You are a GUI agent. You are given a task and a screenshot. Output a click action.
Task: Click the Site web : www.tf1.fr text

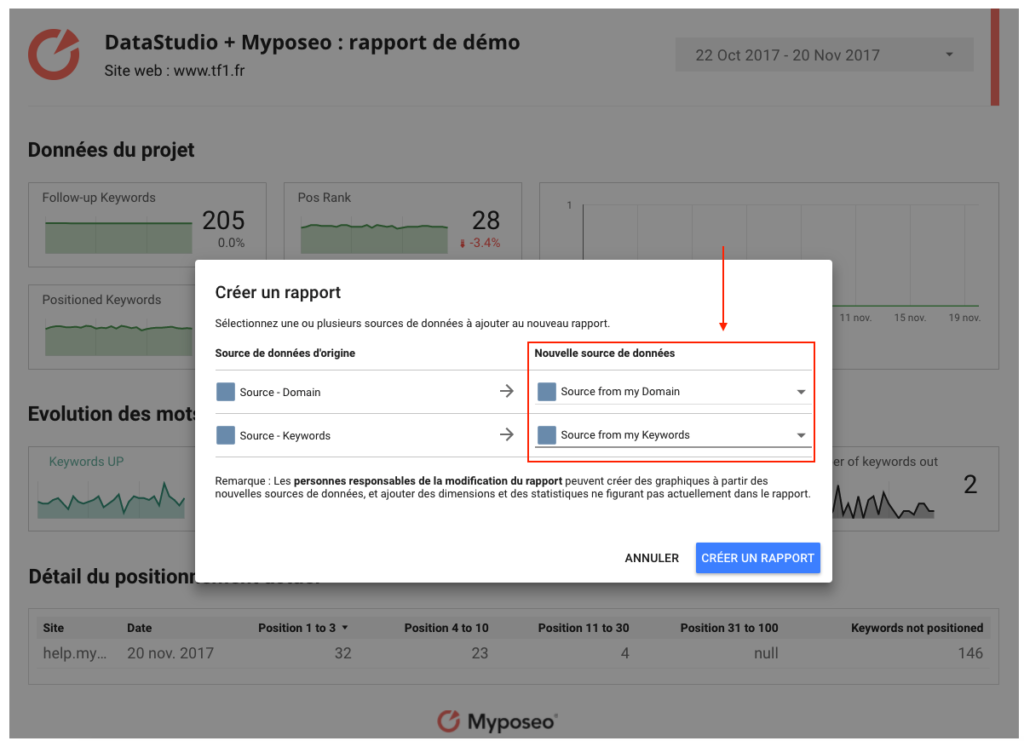pos(174,71)
